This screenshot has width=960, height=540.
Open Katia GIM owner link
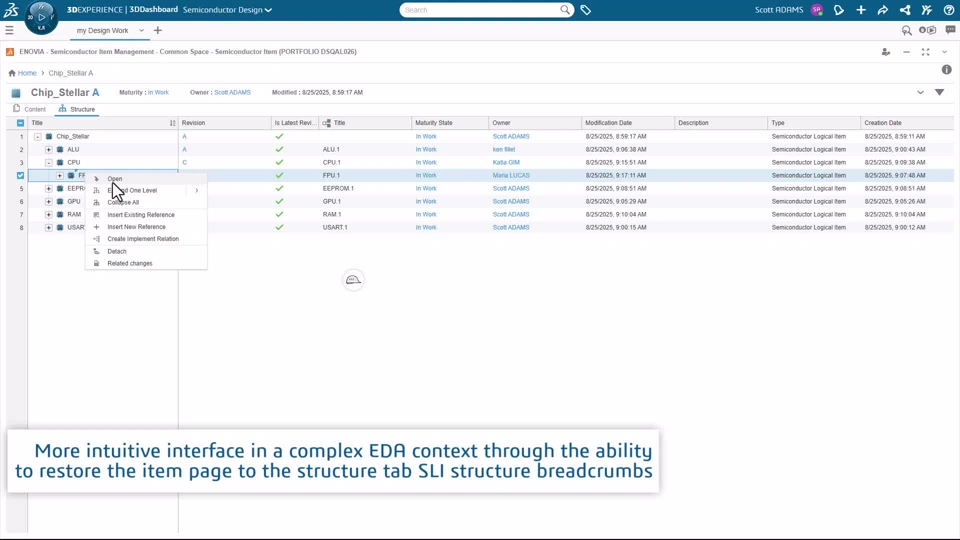[x=506, y=163]
